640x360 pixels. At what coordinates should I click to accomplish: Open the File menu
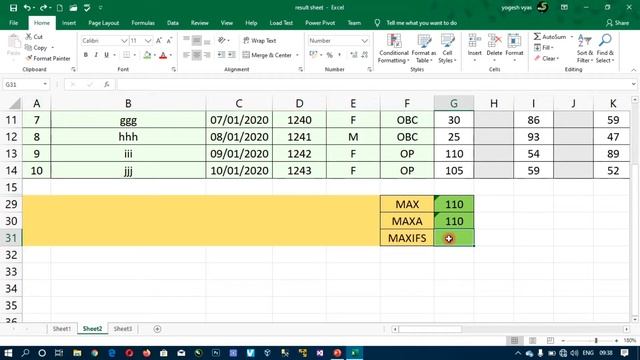click(13, 23)
